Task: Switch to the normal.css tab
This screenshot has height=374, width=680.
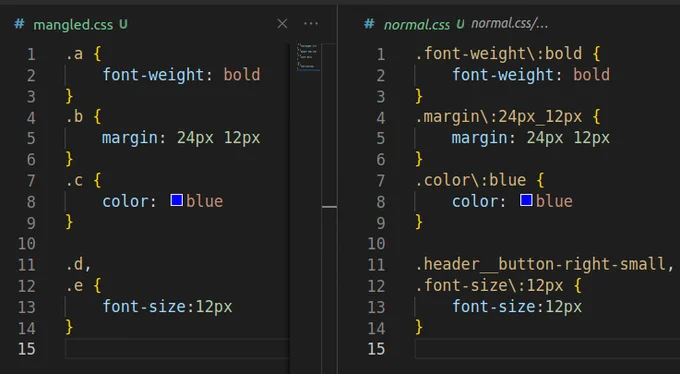Action: (417, 25)
